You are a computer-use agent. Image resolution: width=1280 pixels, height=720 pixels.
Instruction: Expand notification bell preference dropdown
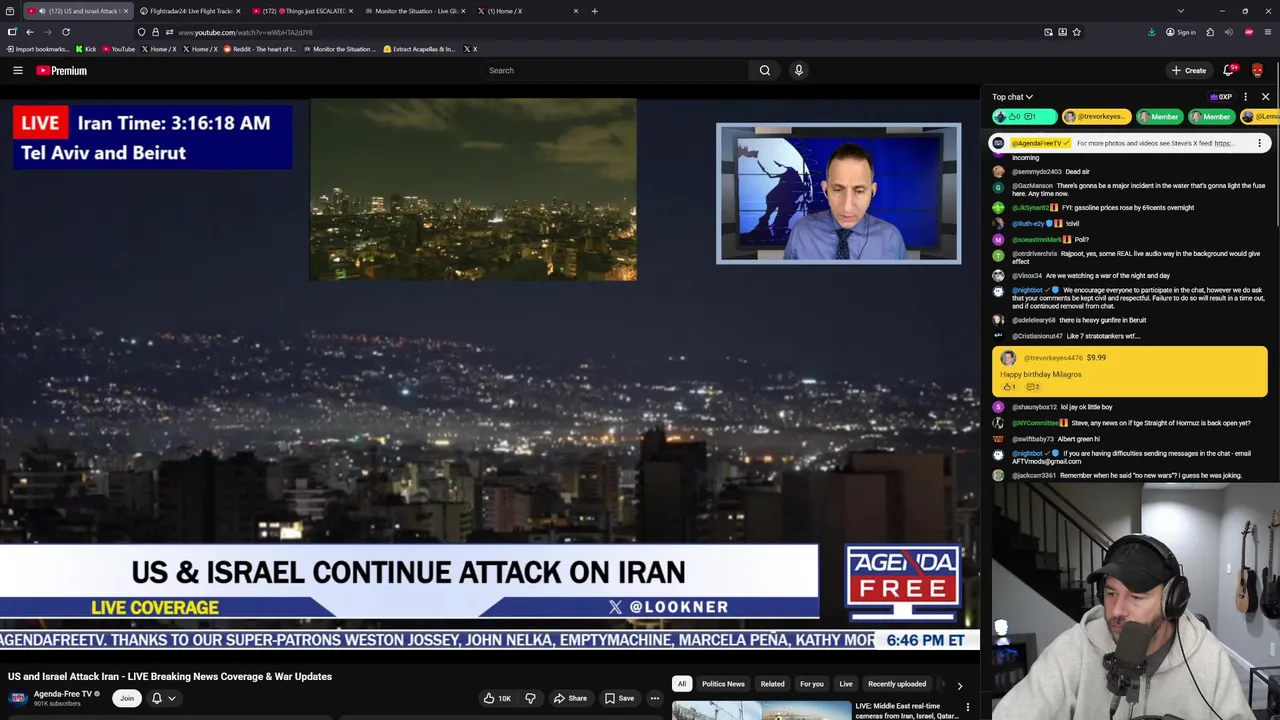171,698
